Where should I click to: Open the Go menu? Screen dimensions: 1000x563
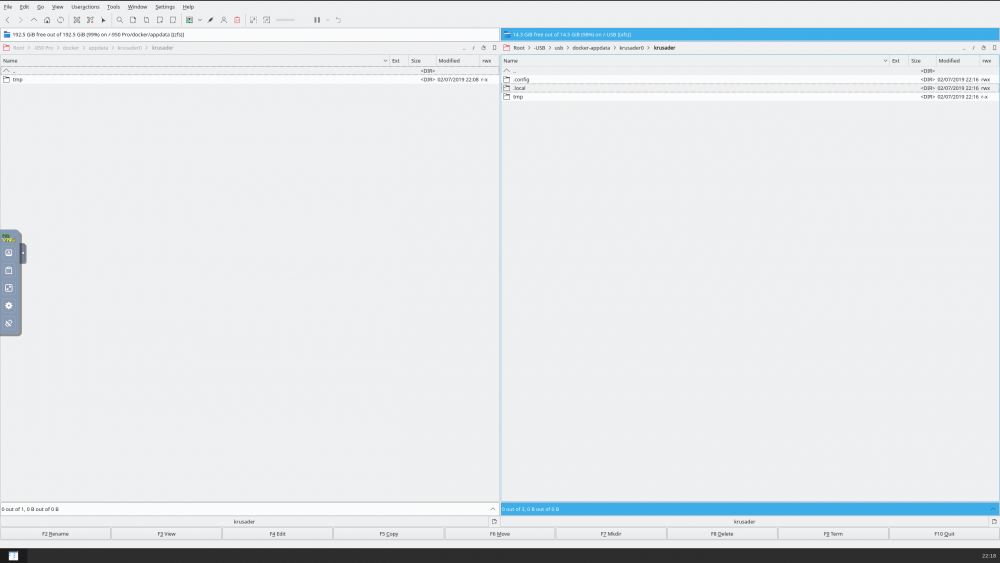40,7
